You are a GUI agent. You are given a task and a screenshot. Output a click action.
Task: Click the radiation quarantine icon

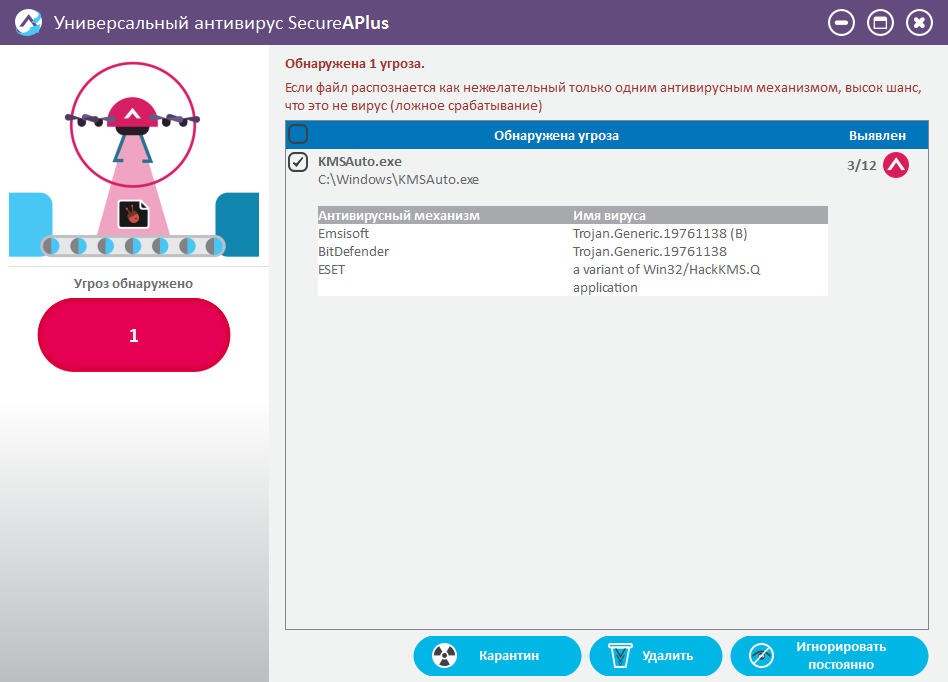point(444,655)
